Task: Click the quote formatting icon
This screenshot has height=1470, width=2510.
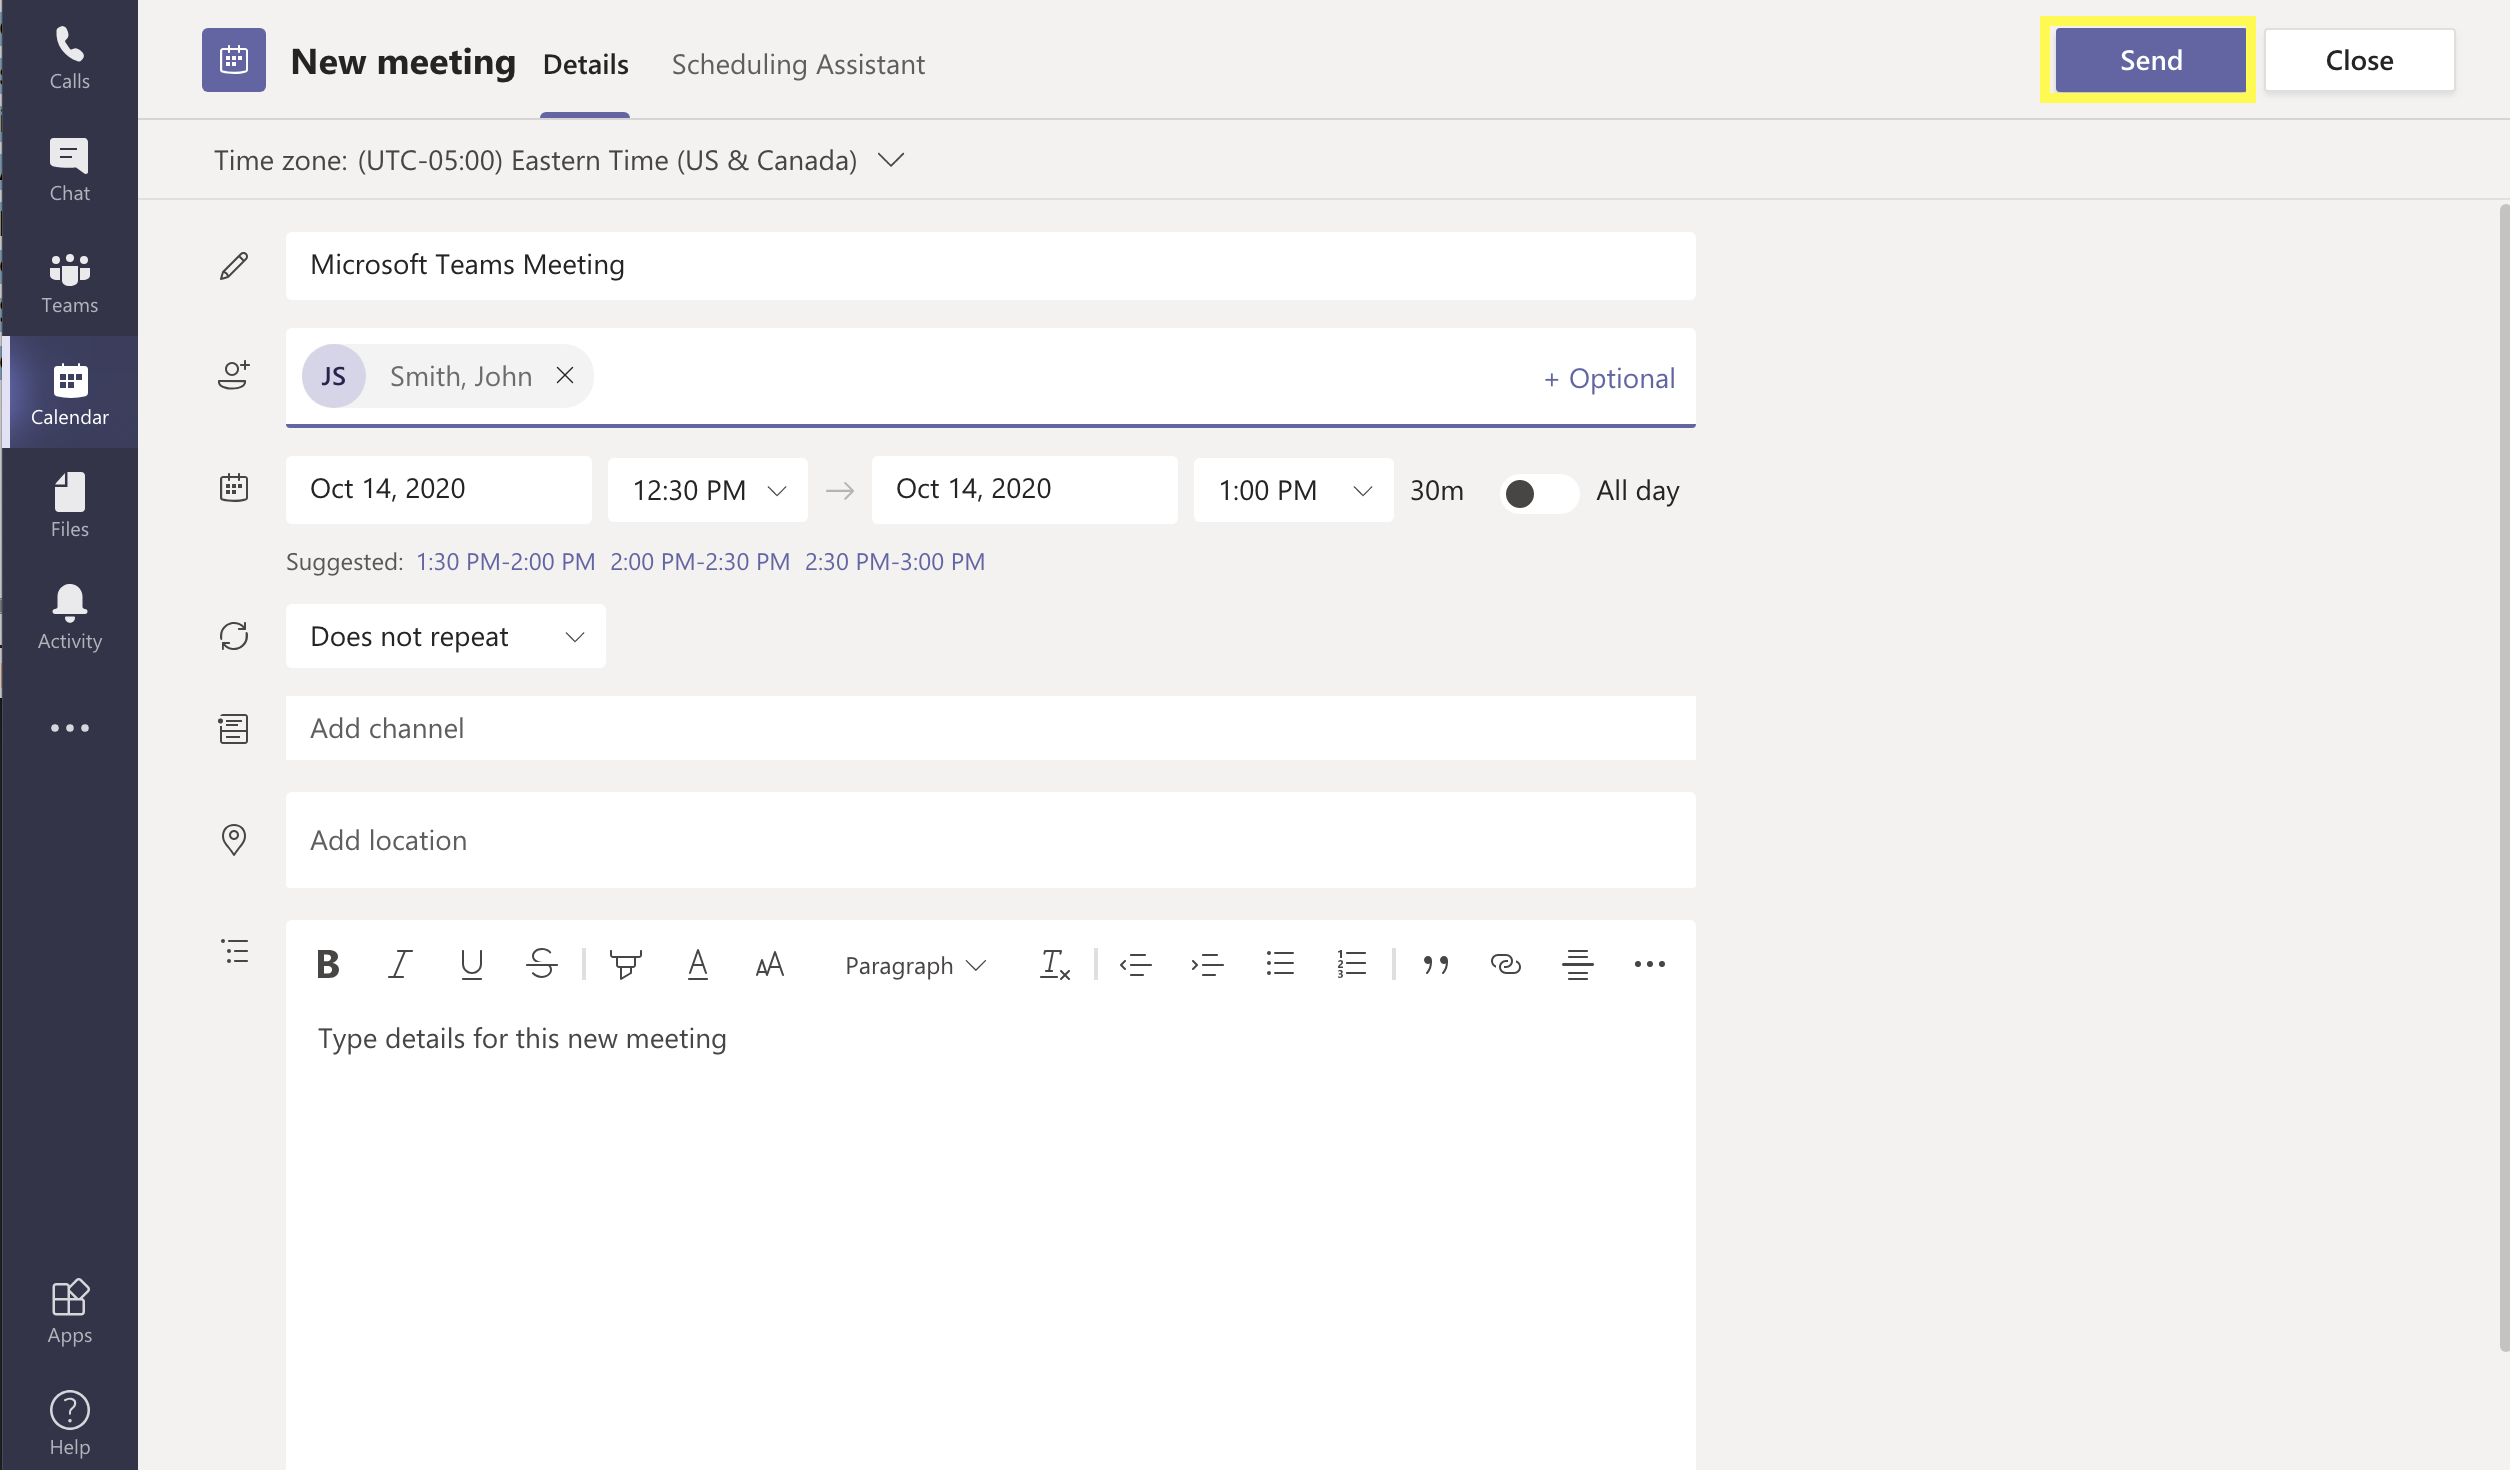Action: (1435, 964)
